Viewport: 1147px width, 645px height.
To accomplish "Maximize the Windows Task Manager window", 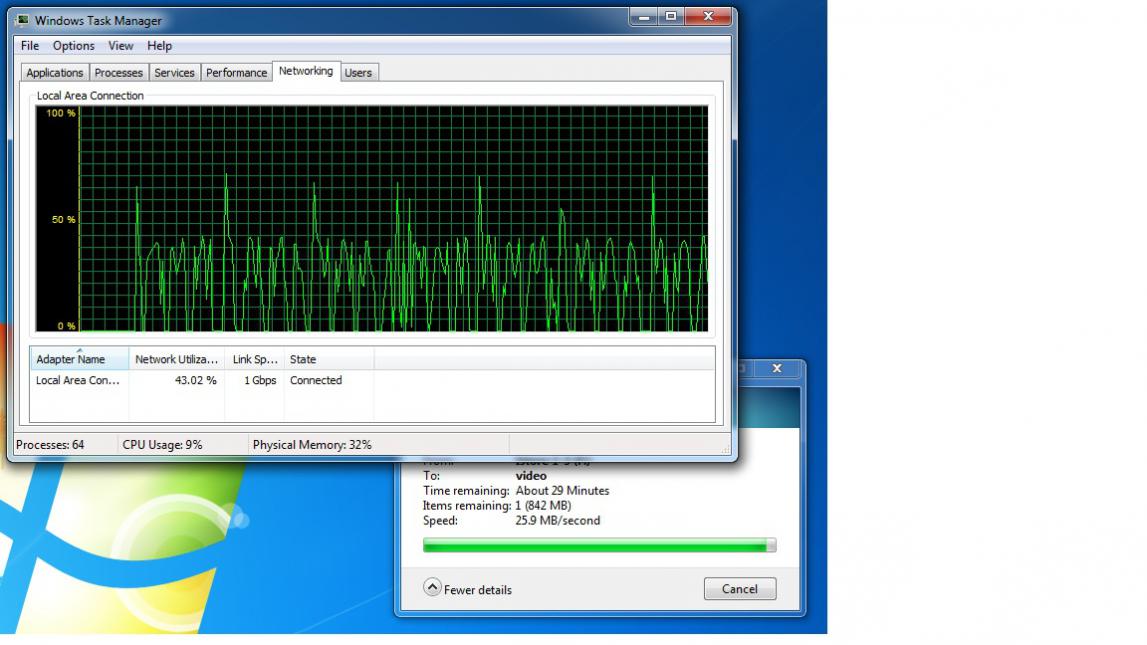I will pyautogui.click(x=671, y=17).
